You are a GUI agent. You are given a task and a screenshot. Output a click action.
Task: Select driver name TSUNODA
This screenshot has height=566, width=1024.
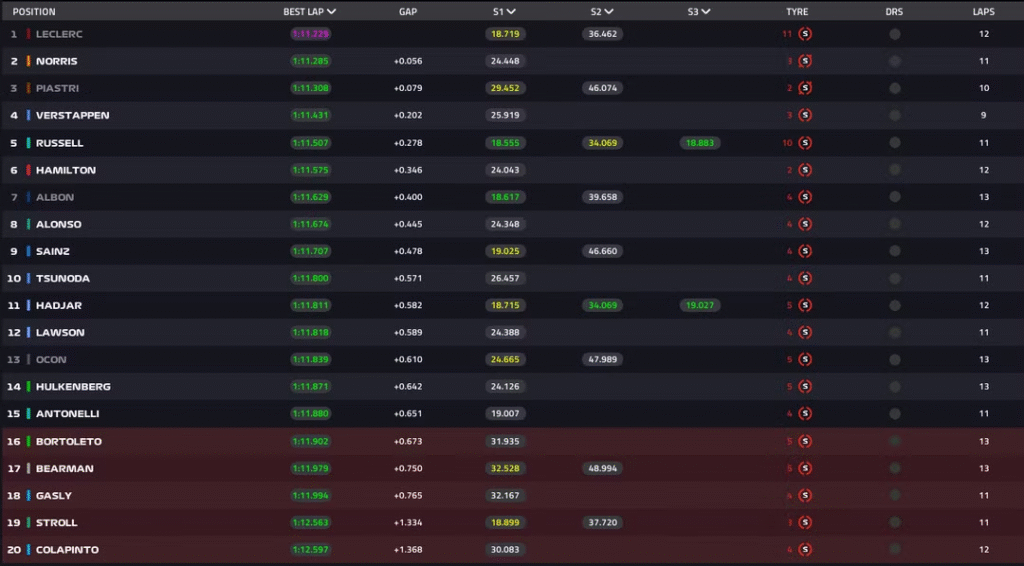(x=63, y=278)
